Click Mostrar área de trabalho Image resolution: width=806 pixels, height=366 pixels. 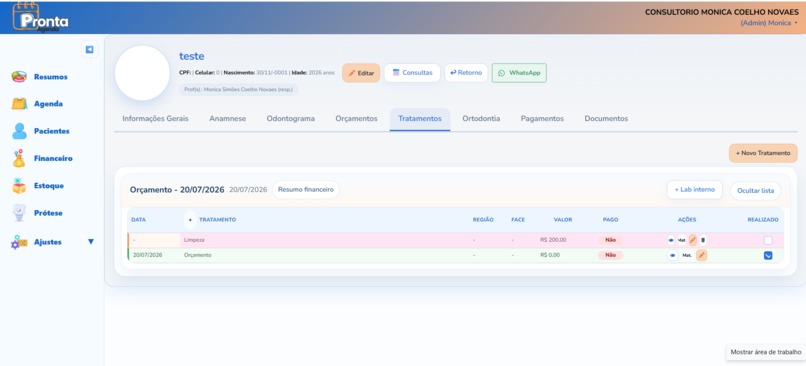[766, 353]
